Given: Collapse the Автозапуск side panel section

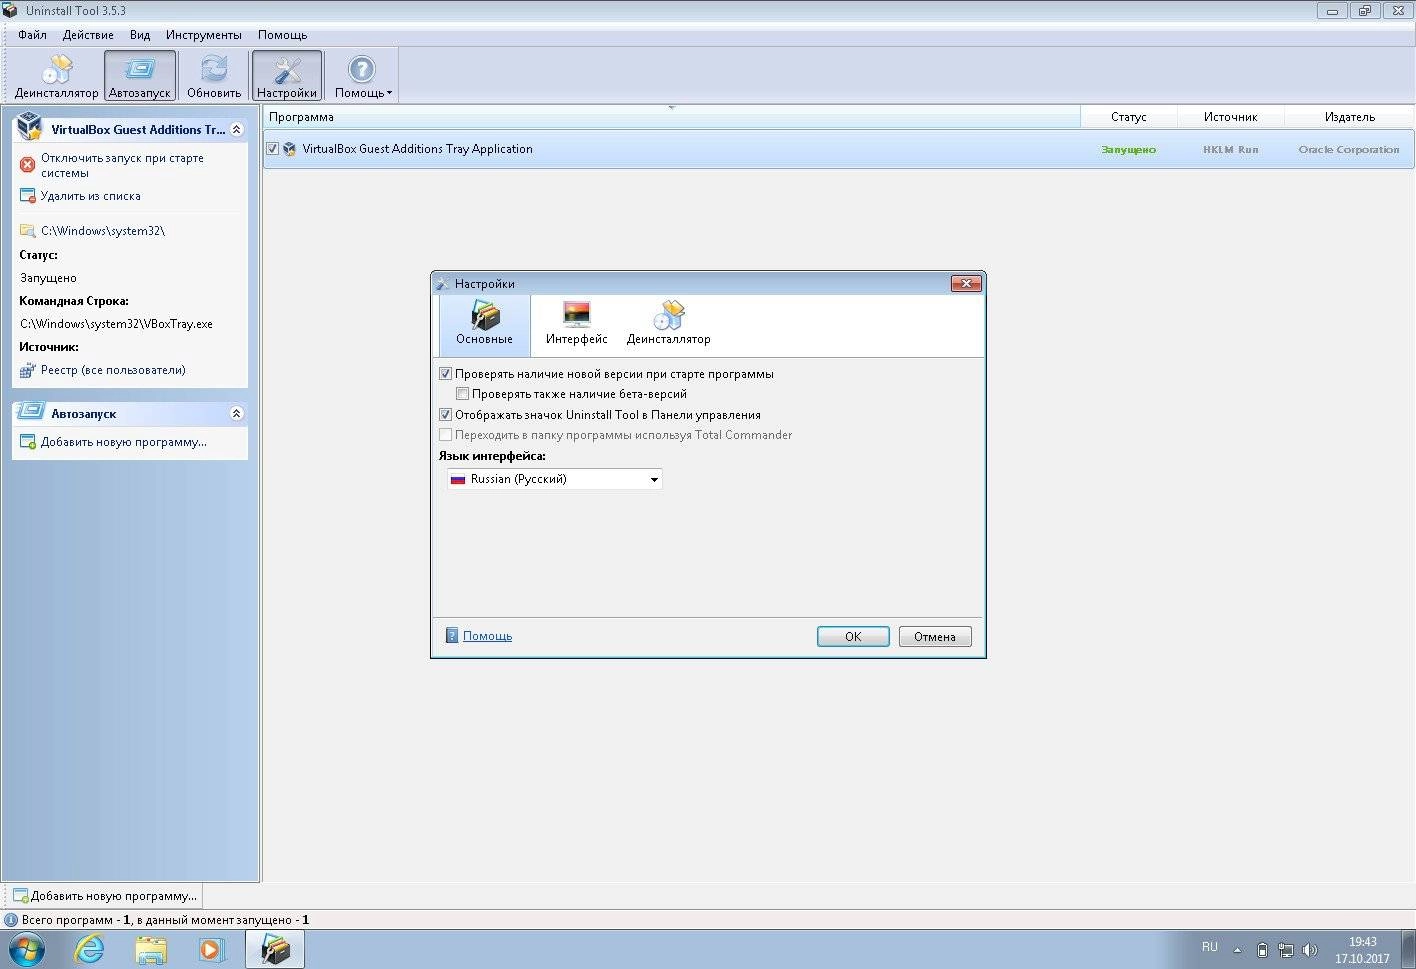Looking at the screenshot, I should coord(236,414).
